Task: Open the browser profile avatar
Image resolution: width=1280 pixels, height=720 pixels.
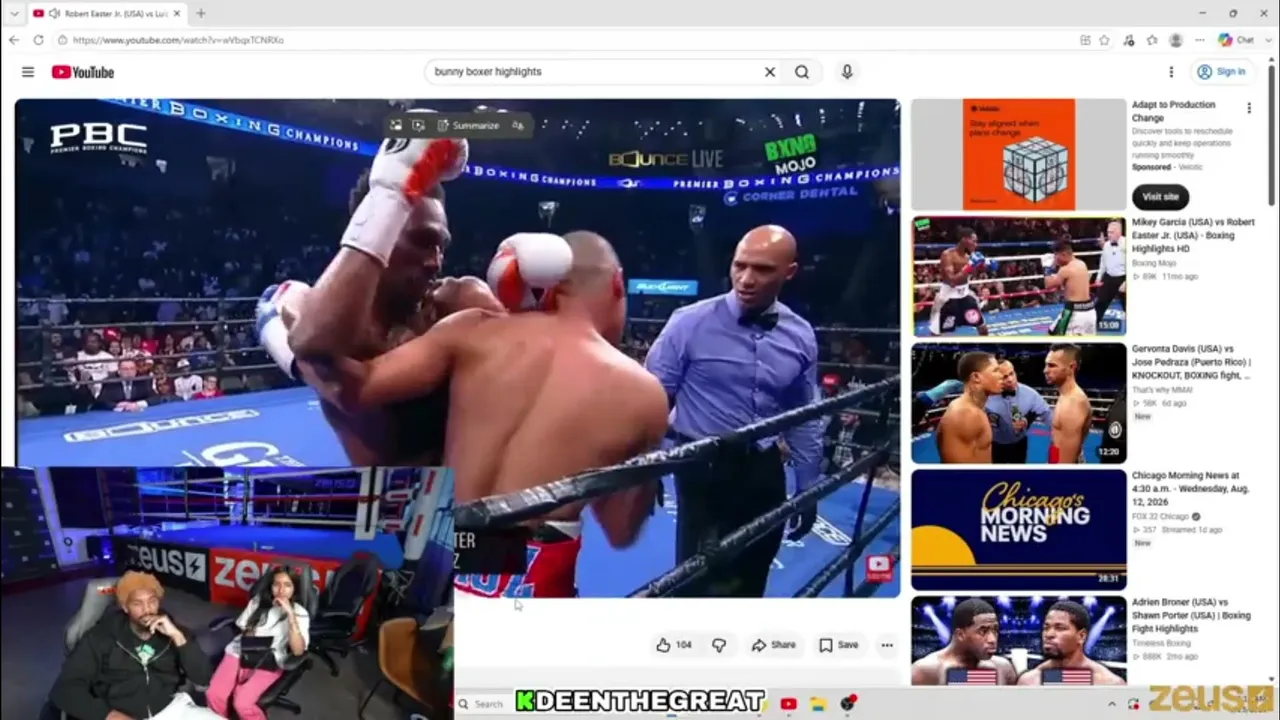Action: (1176, 40)
